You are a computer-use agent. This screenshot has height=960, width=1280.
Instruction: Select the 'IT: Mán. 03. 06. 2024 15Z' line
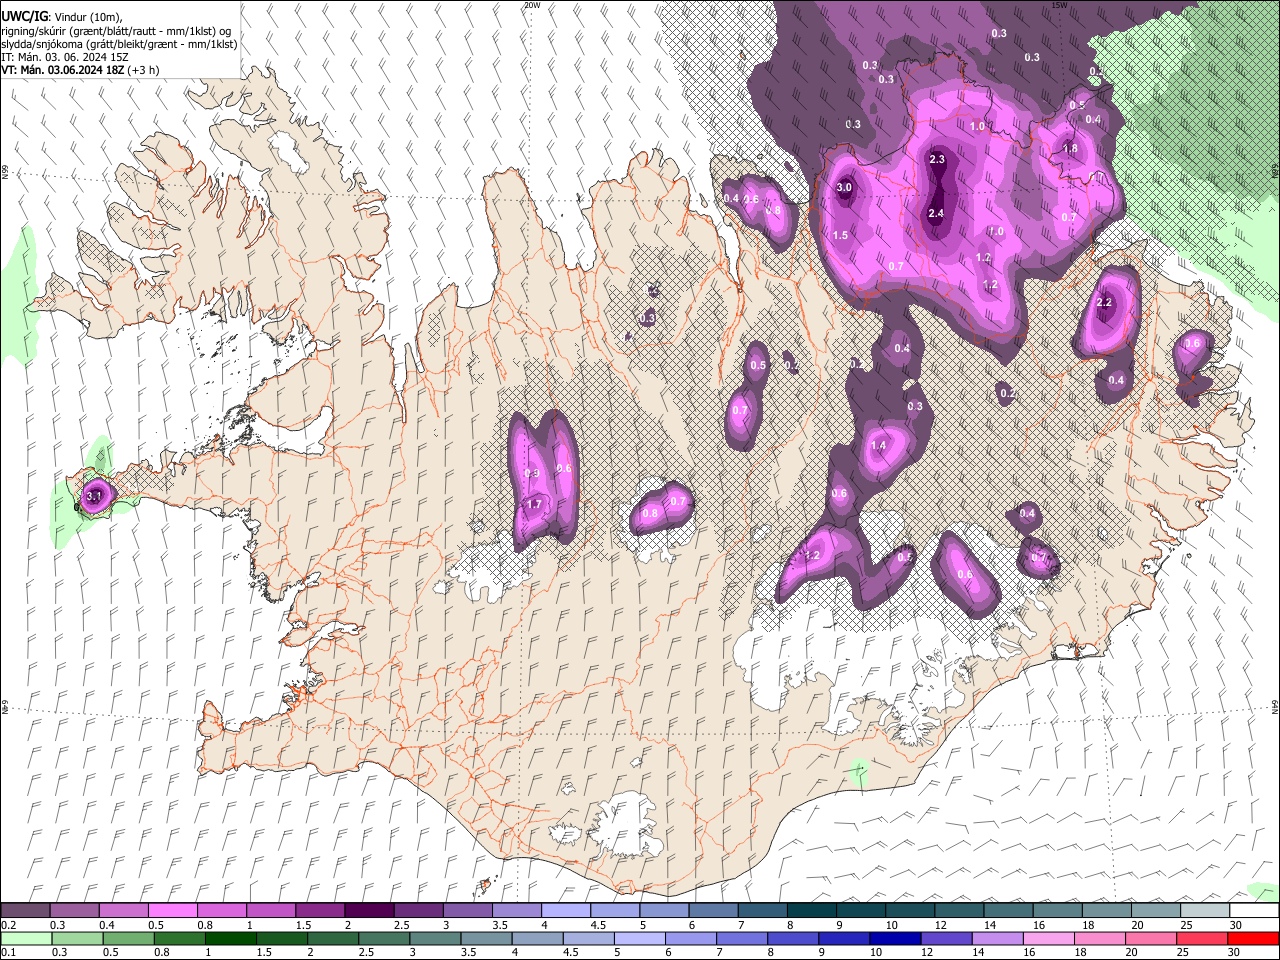65,57
